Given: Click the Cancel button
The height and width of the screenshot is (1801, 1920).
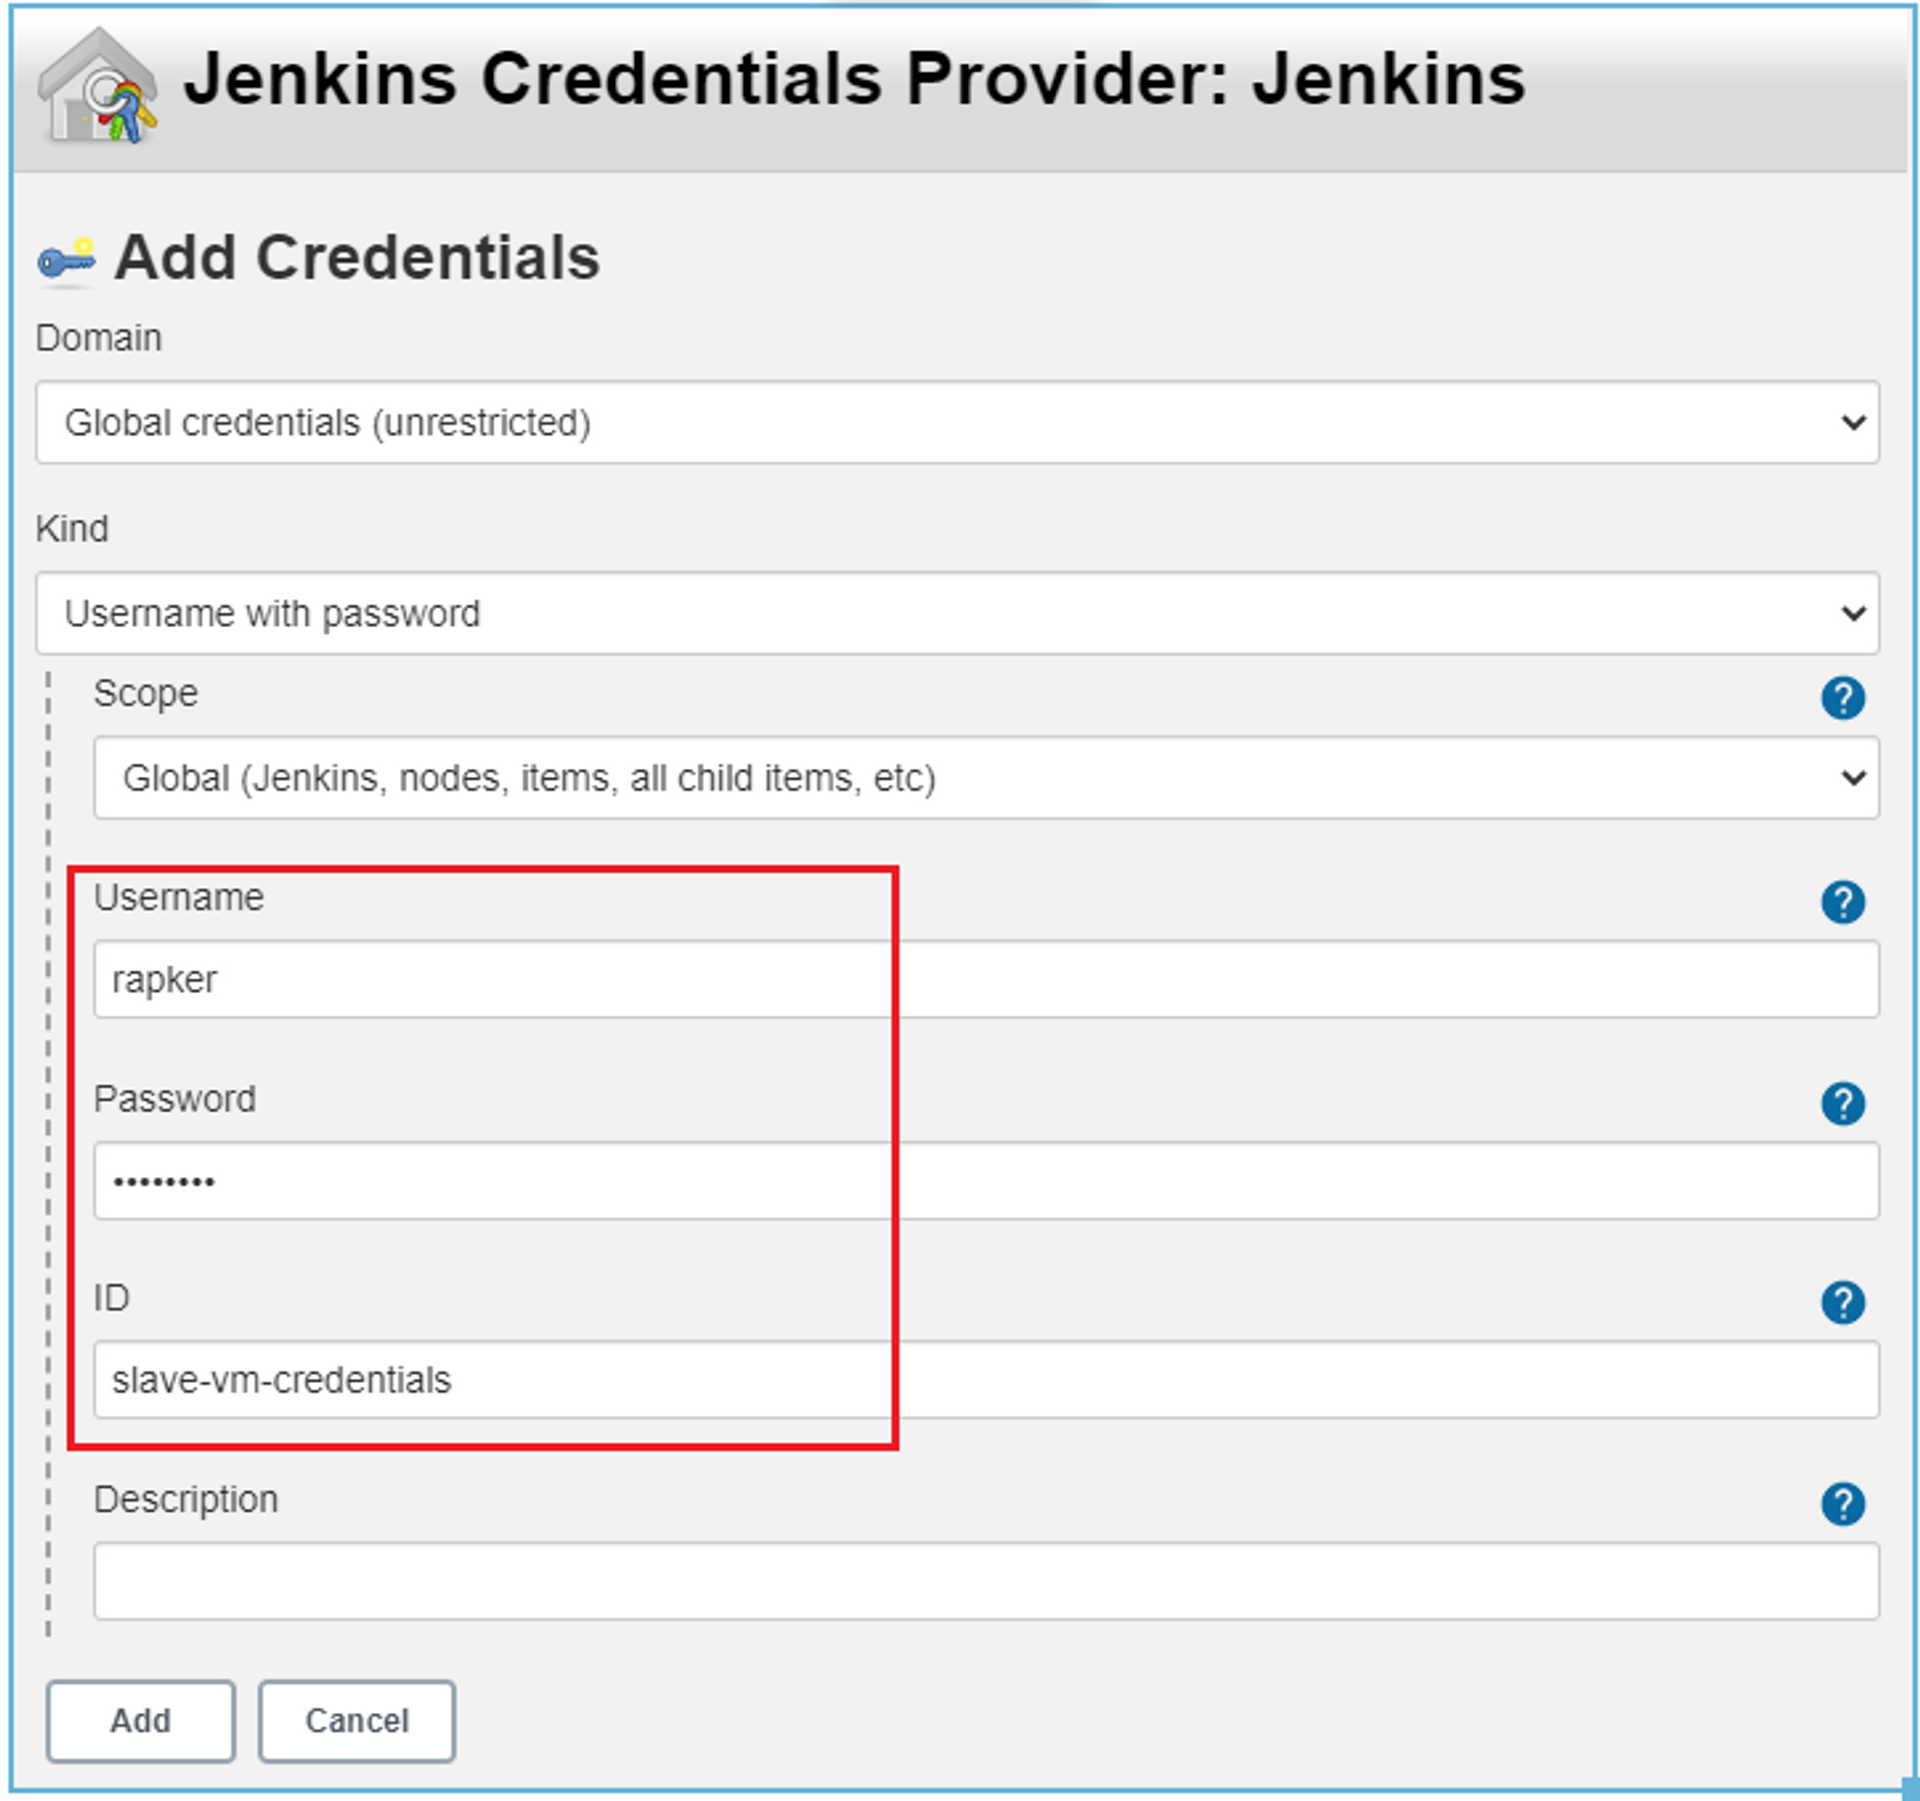Looking at the screenshot, I should coord(357,1721).
